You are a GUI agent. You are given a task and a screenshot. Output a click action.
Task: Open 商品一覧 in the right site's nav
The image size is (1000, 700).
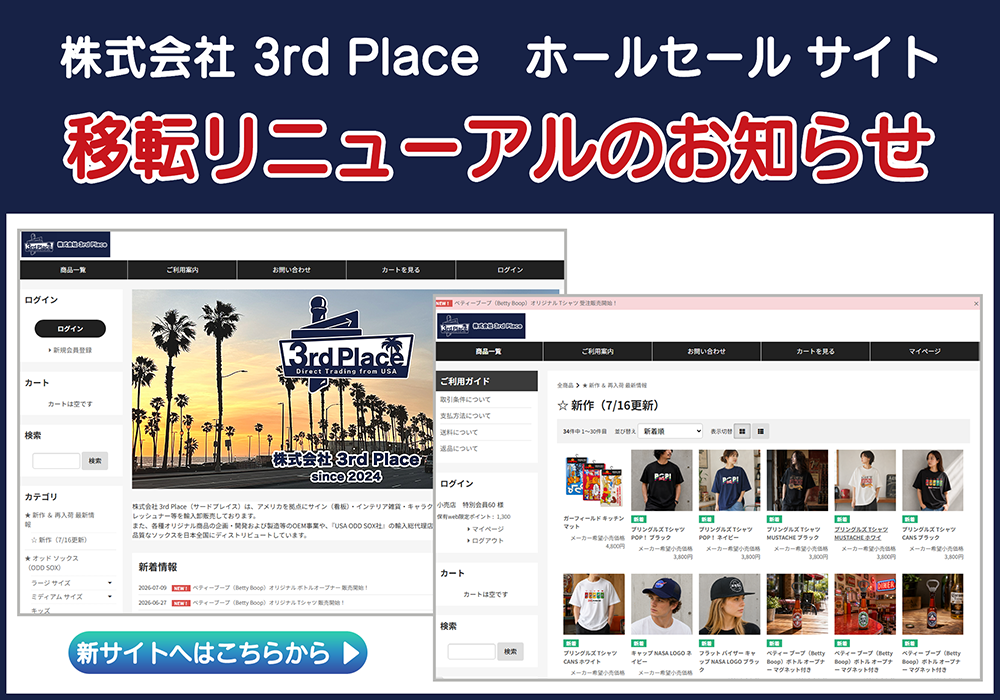489,351
